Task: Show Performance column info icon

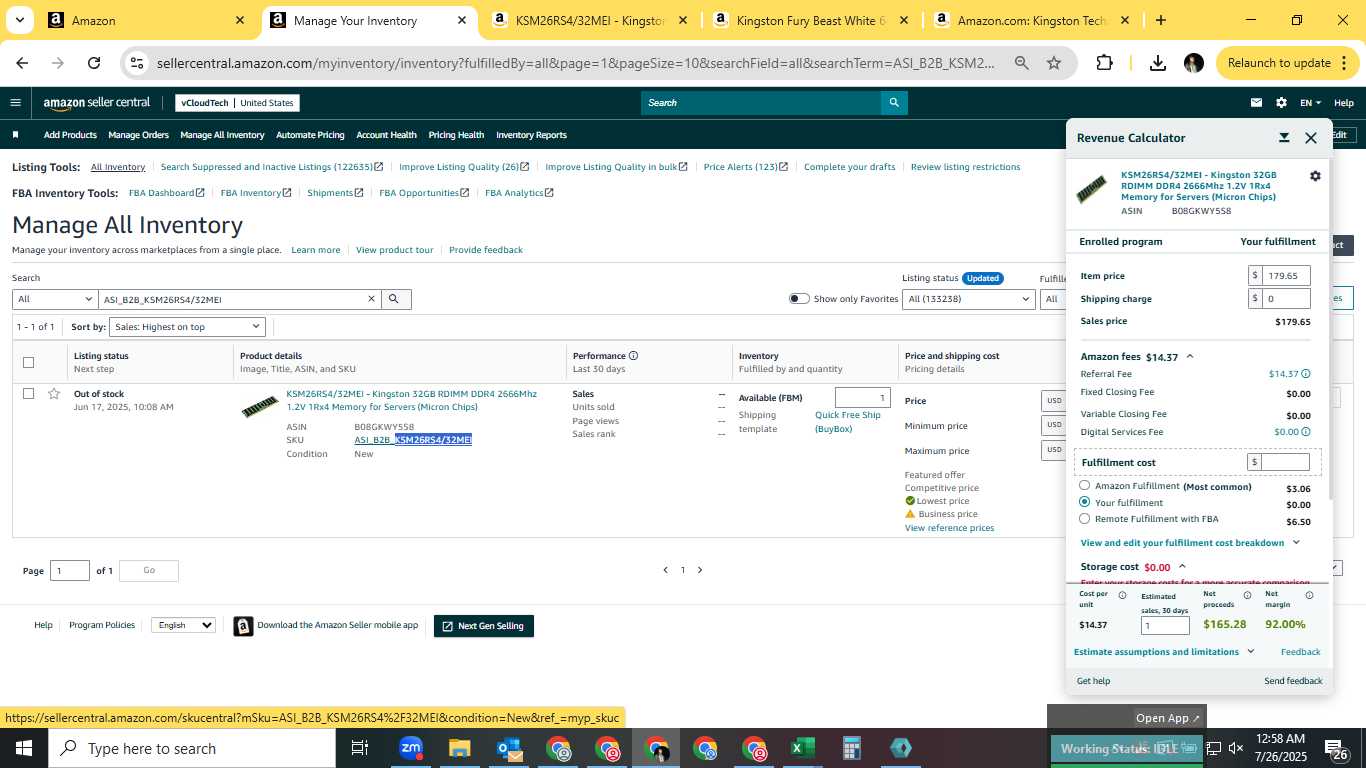Action: pyautogui.click(x=634, y=355)
